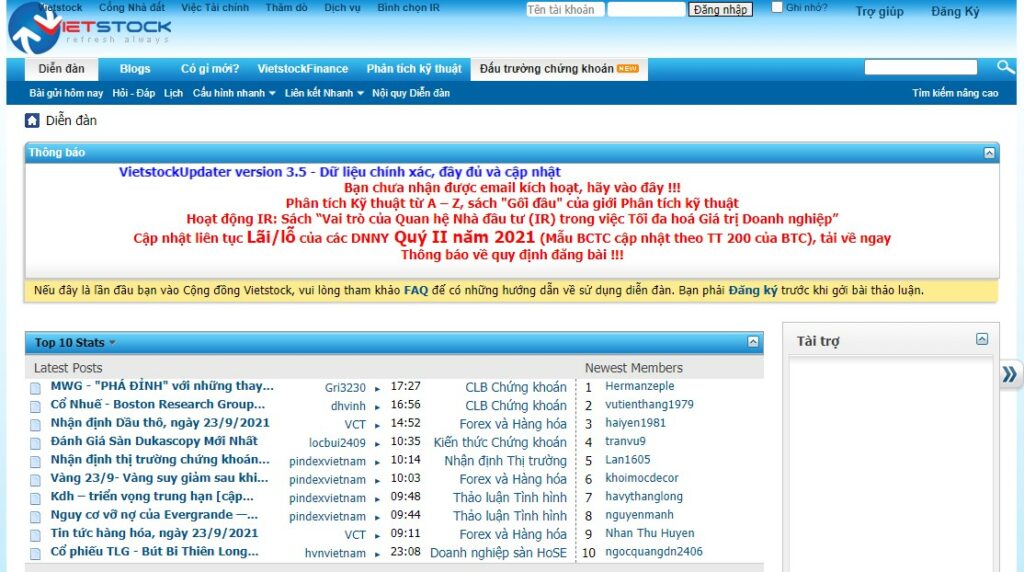Click post icon beside Kdh – triển vọng thread
The image size is (1024, 572).
35,498
